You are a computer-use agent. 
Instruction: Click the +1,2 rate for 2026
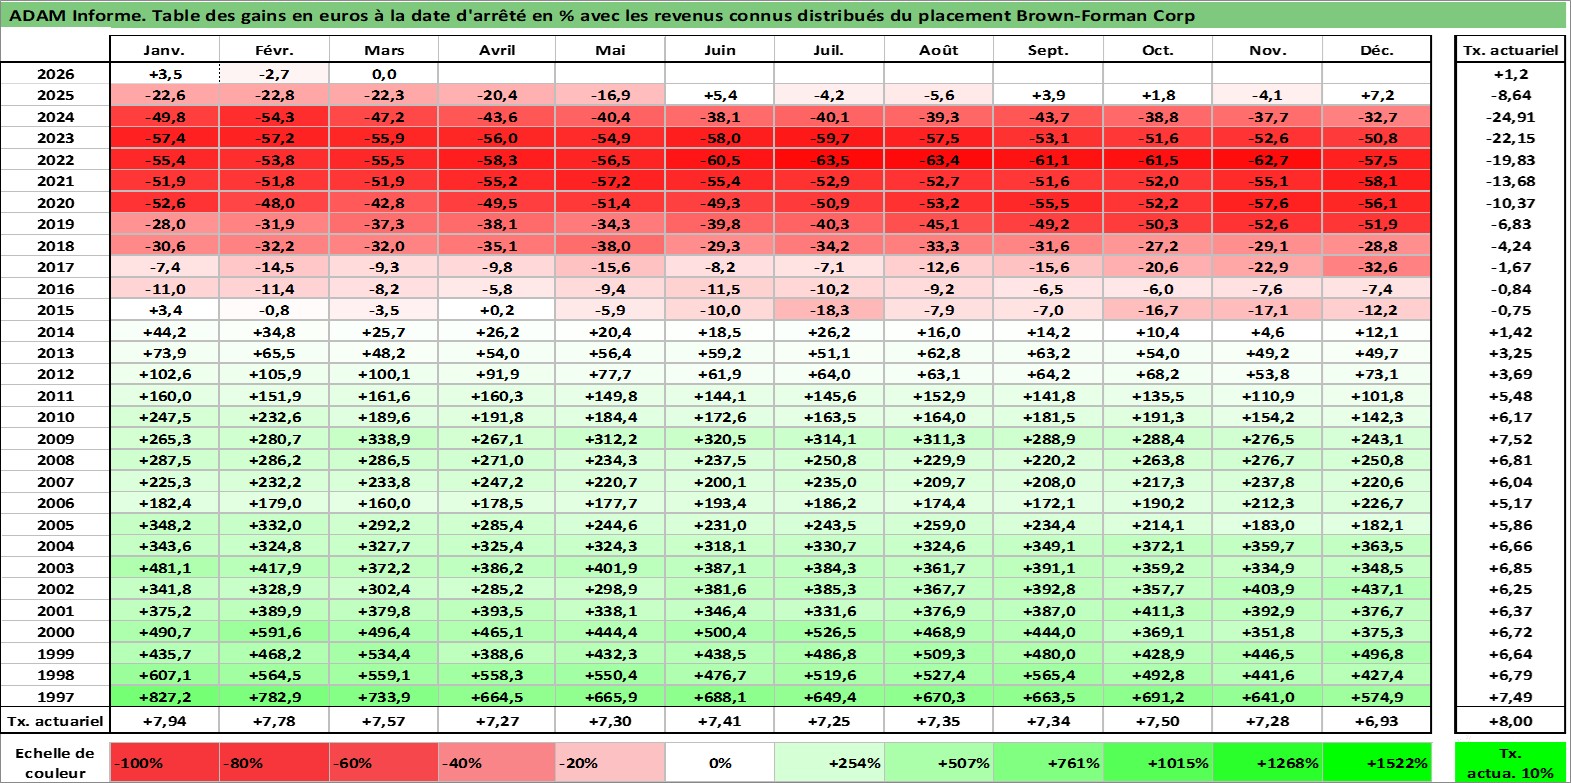1510,74
